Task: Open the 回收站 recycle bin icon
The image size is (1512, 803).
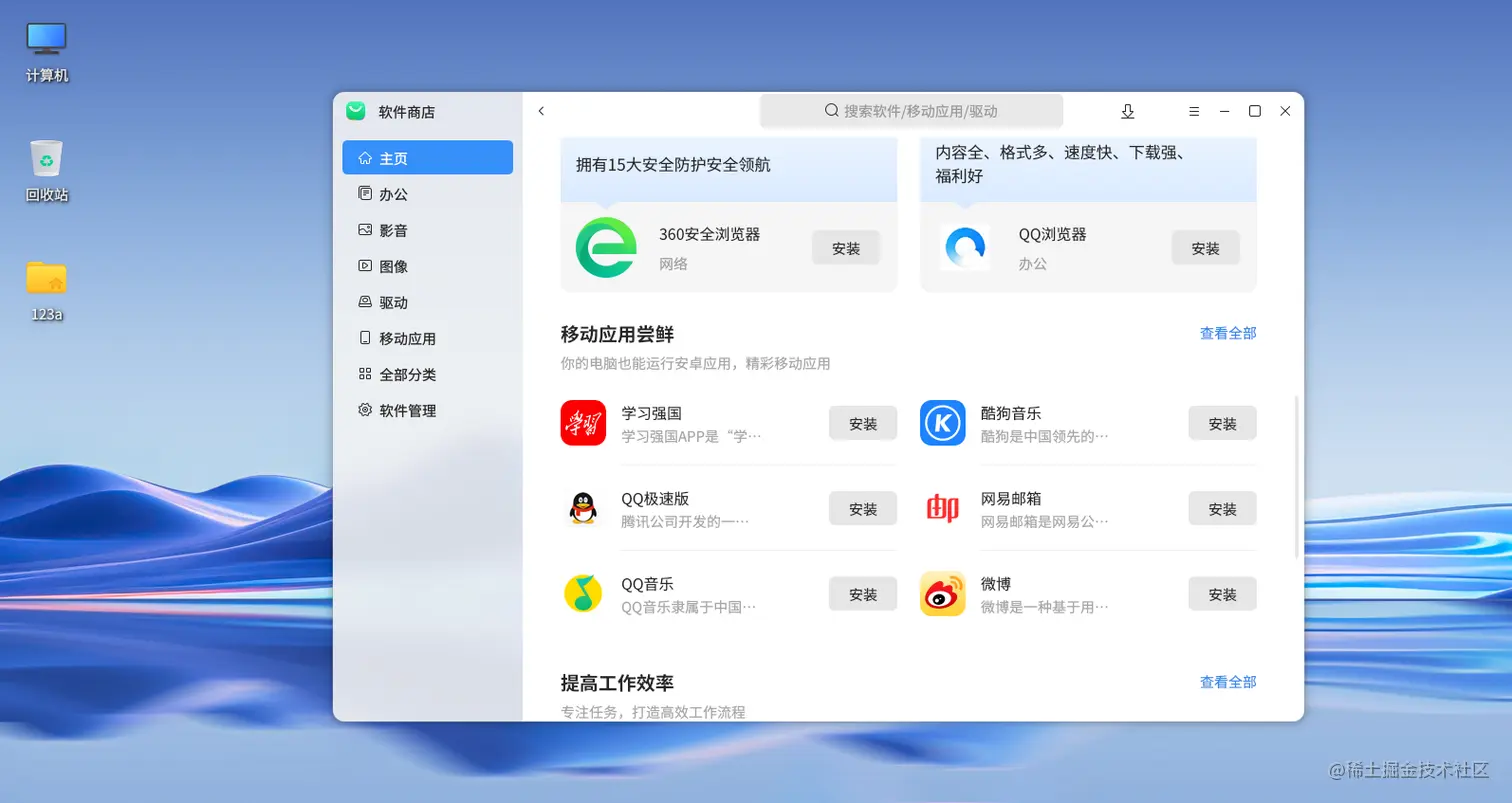Action: pyautogui.click(x=46, y=171)
